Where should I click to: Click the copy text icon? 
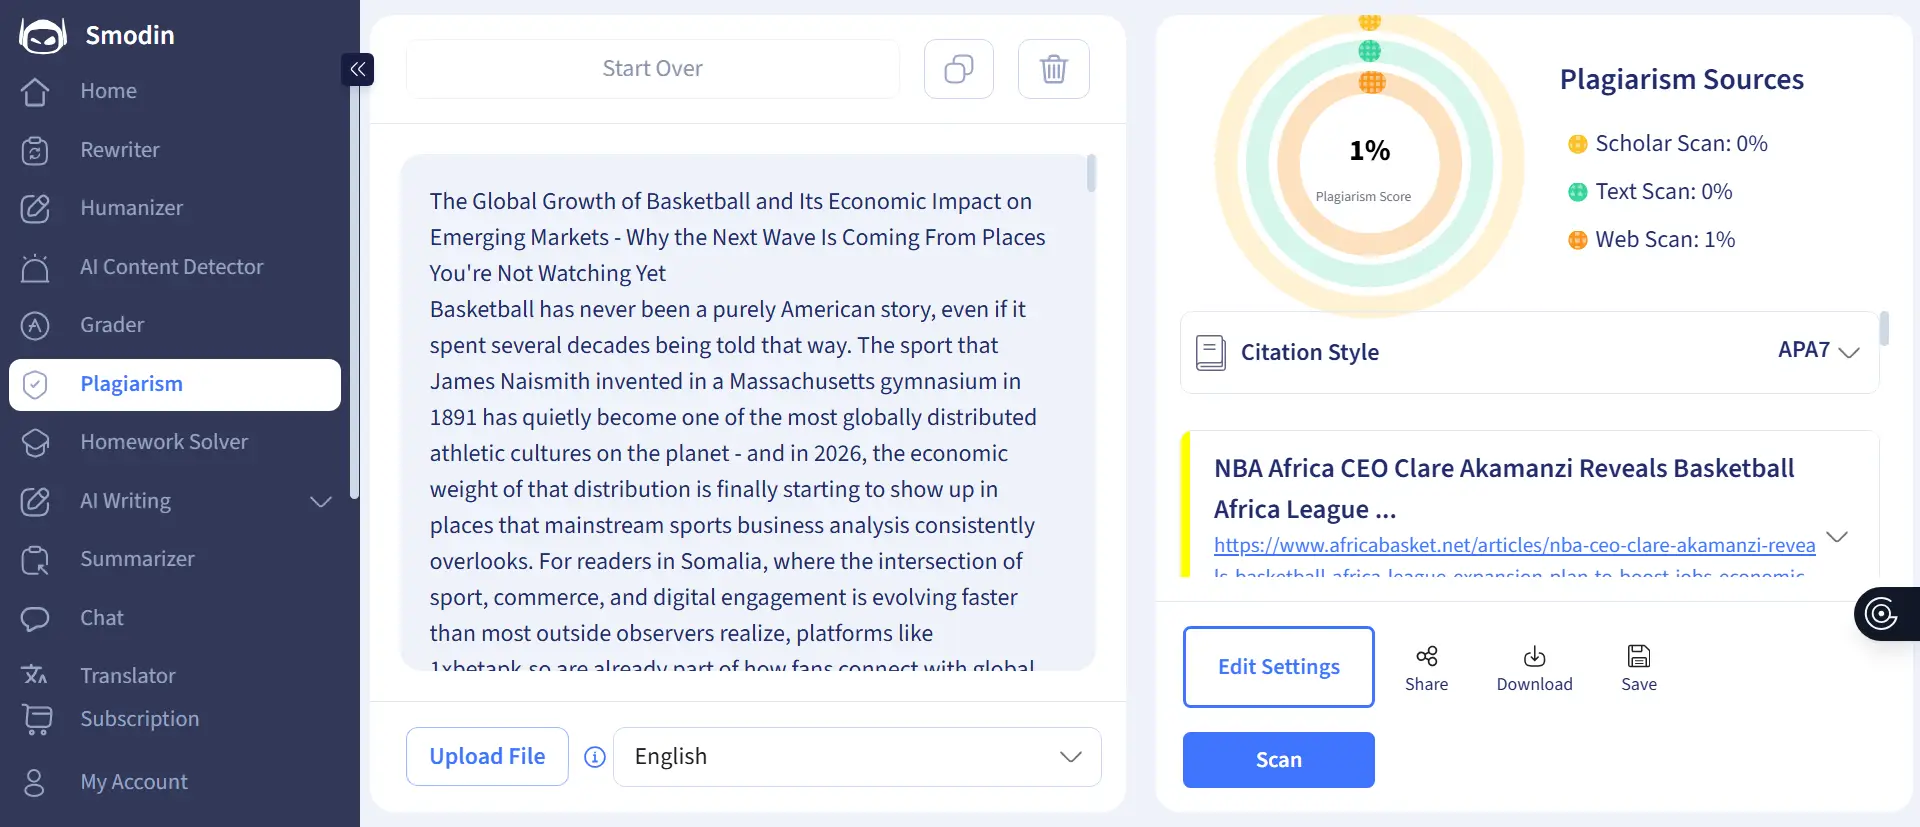coord(958,69)
